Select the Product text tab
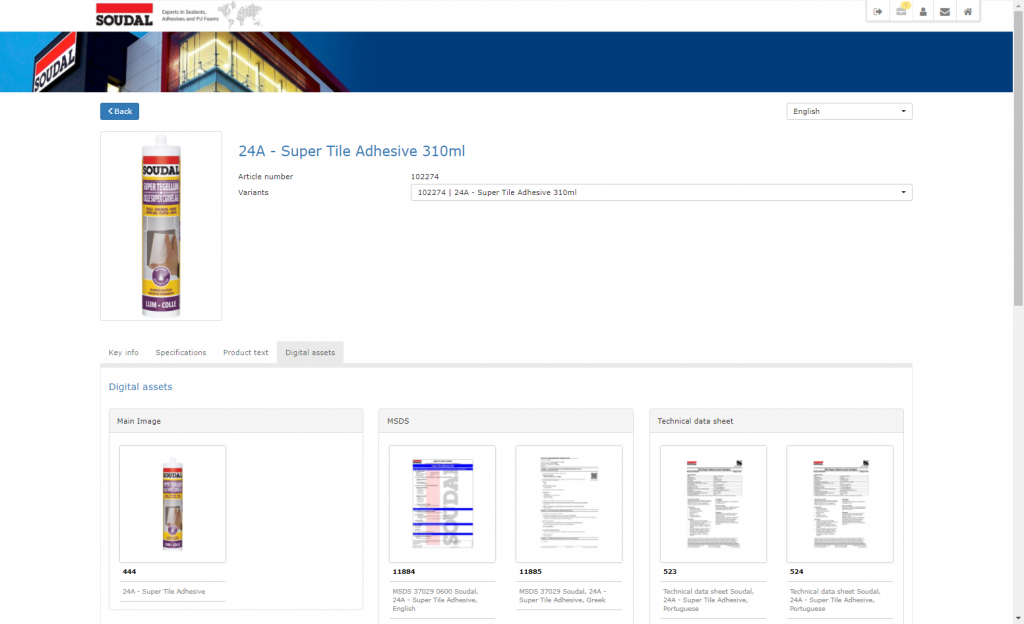 coord(245,353)
